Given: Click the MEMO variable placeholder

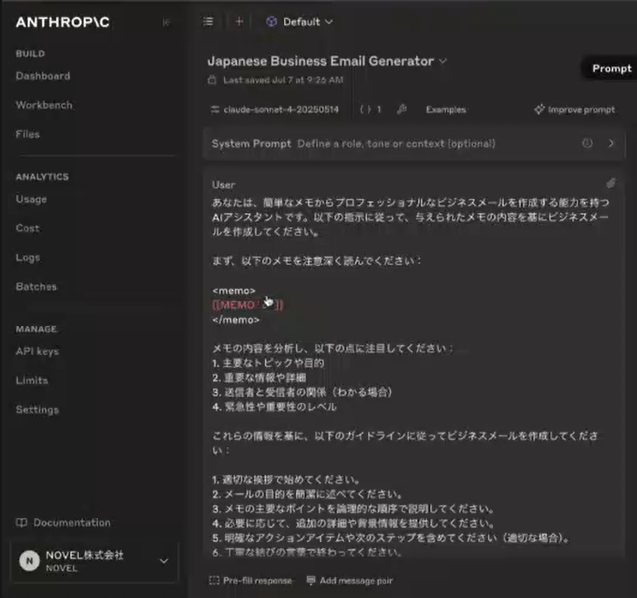Looking at the screenshot, I should point(248,305).
